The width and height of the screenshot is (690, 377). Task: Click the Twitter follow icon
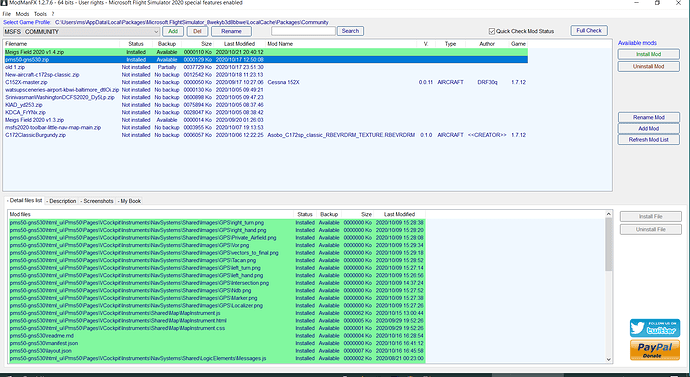(x=654, y=328)
